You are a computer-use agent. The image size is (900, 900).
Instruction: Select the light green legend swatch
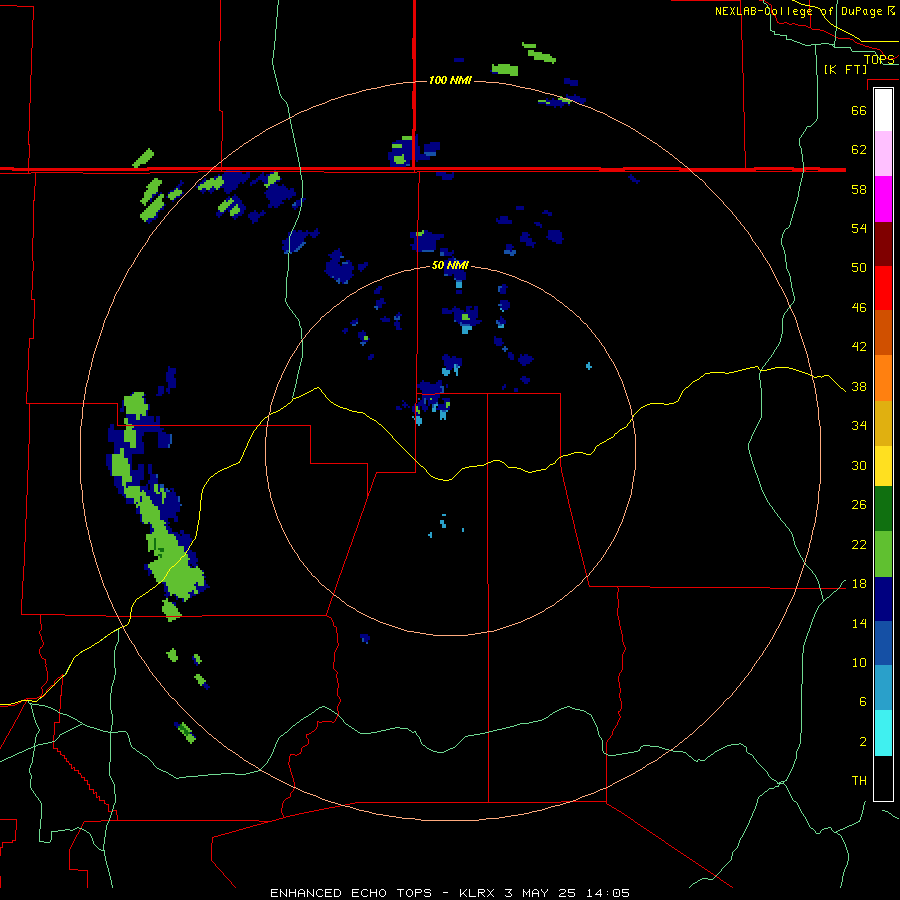point(883,554)
